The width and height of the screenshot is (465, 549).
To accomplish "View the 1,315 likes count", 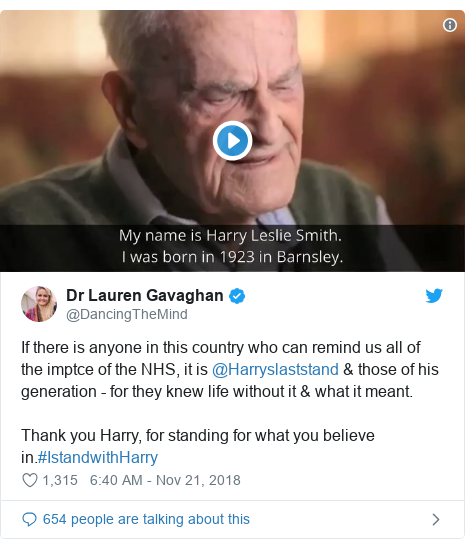I will click(60, 480).
